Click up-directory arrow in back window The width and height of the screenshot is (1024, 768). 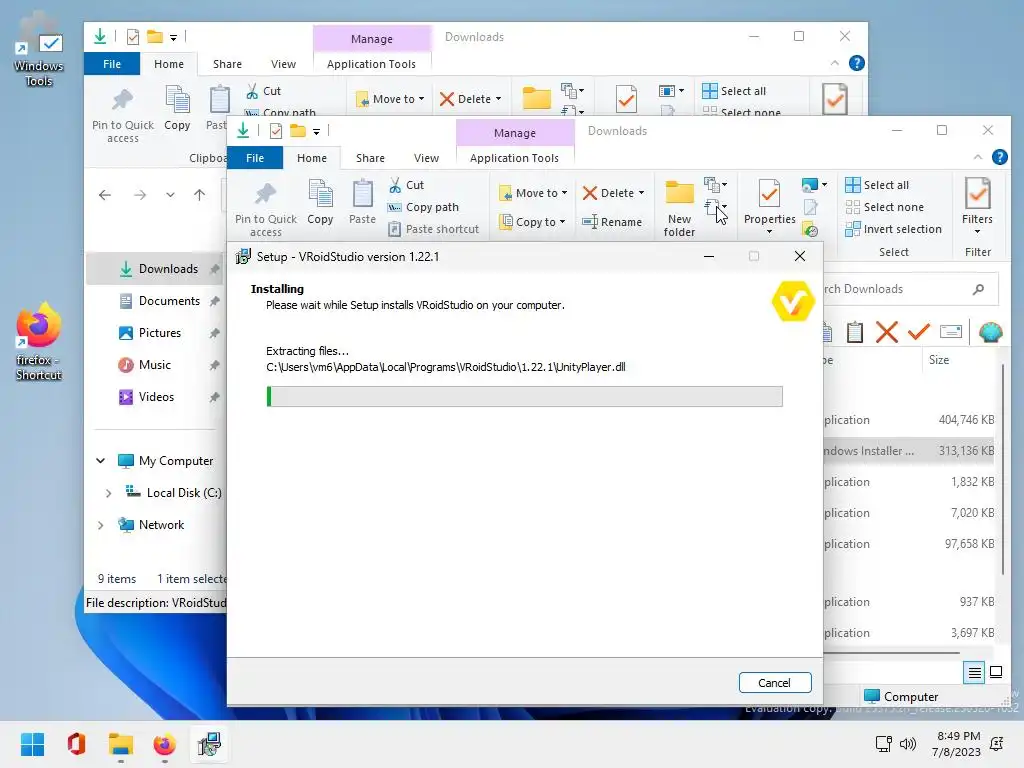click(x=199, y=195)
